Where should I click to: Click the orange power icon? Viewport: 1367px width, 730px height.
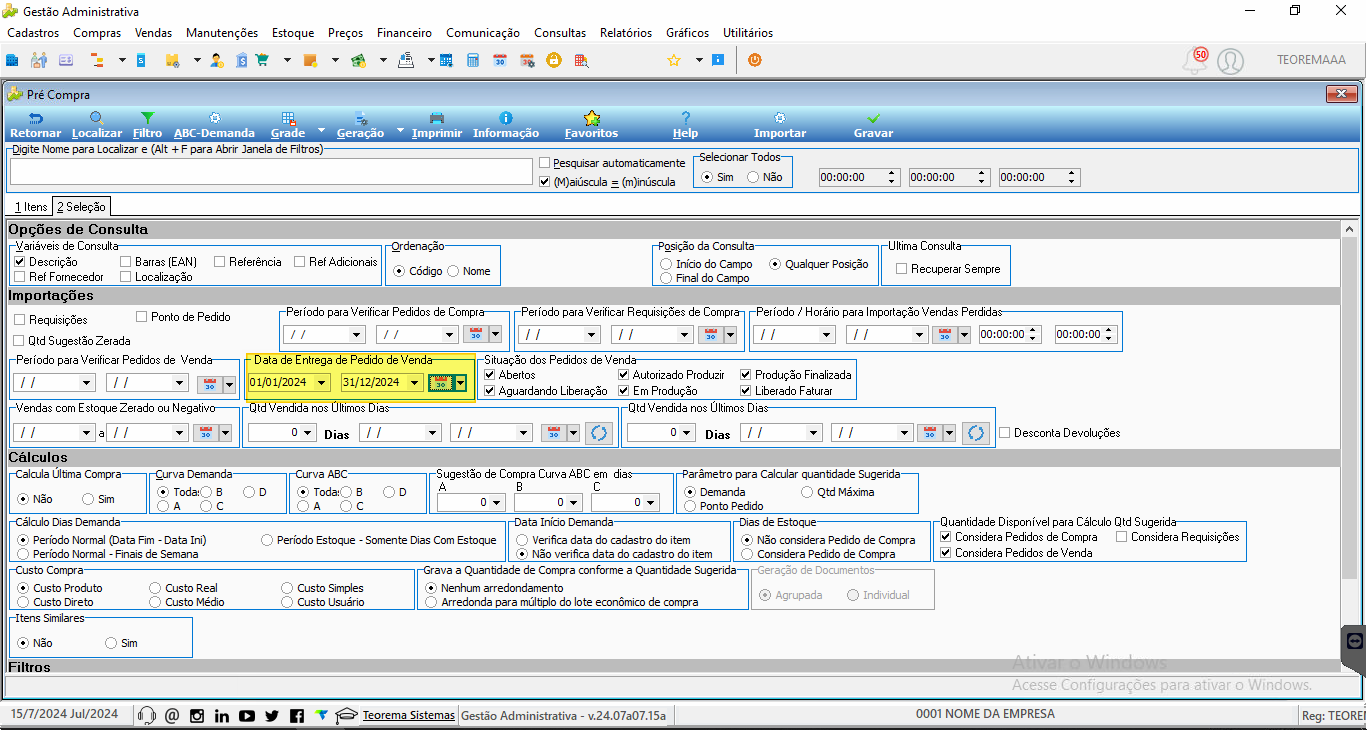tap(754, 60)
